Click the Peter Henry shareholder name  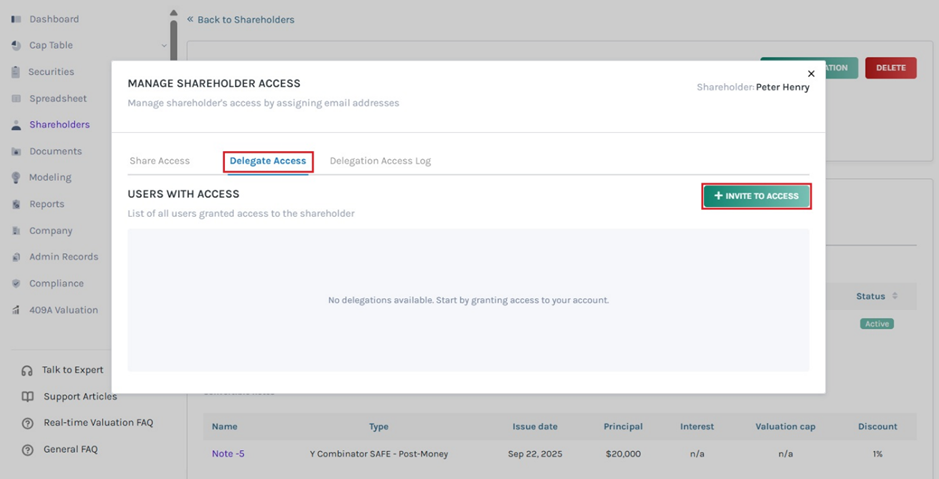782,87
